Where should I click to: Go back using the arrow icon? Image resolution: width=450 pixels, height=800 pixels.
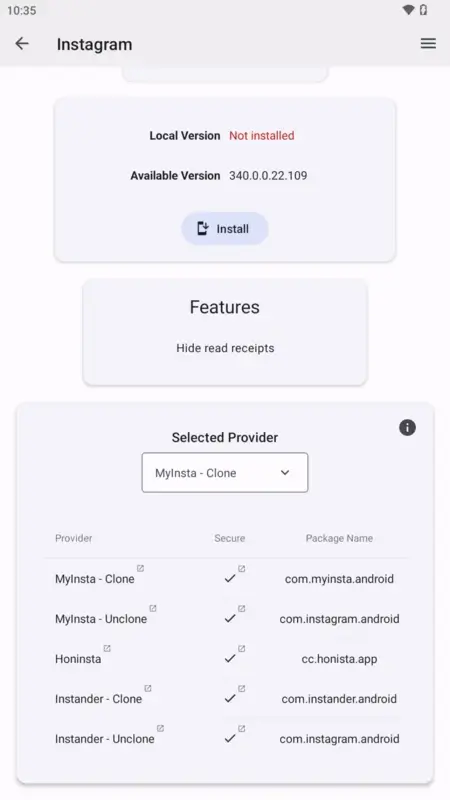coord(22,44)
